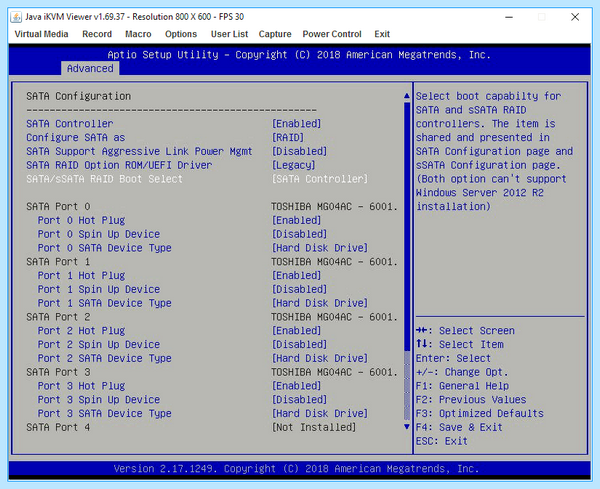This screenshot has height=489, width=600.
Task: Select the Port 3 Hot Plug entry
Action: point(81,386)
